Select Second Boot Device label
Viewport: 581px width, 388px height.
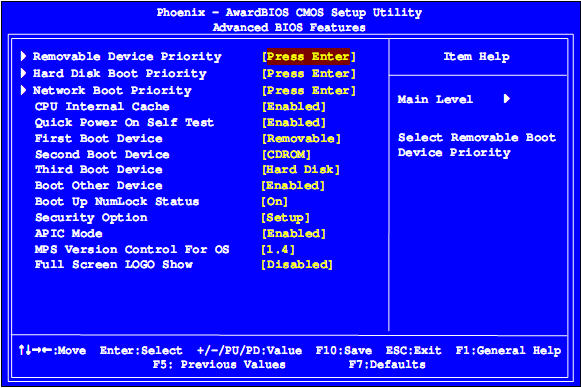click(x=102, y=154)
